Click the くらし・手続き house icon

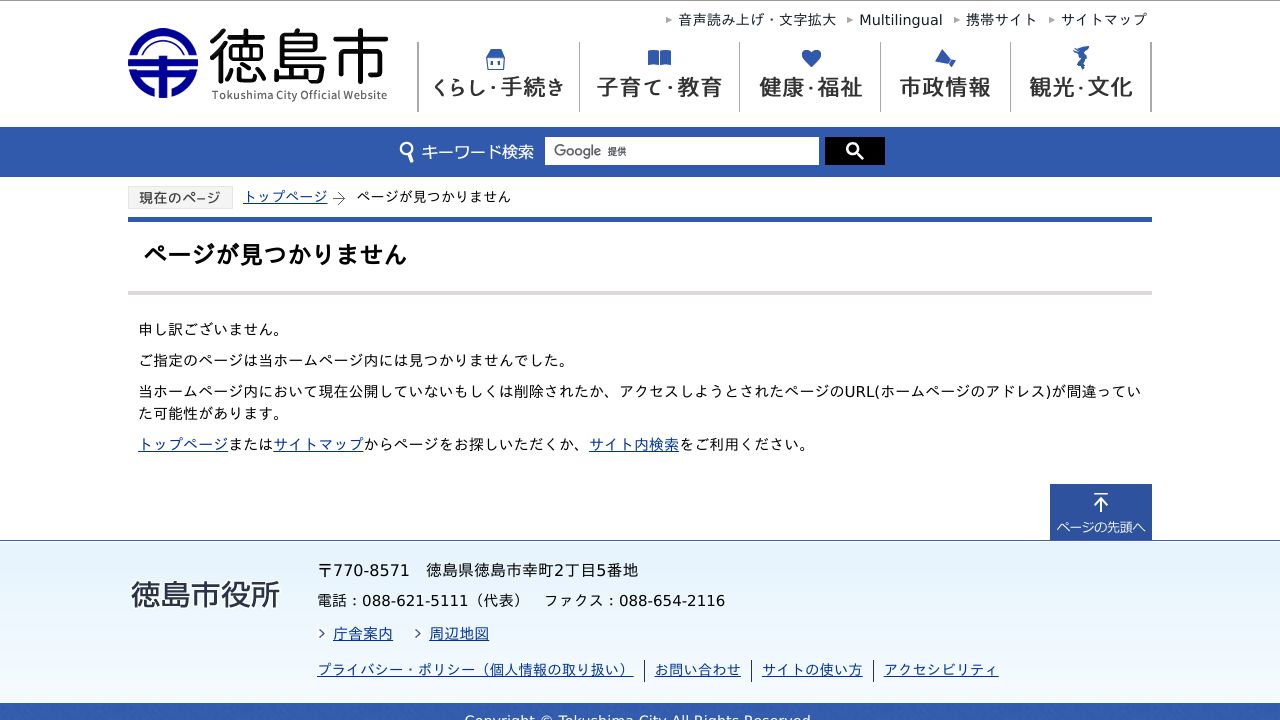tap(495, 58)
